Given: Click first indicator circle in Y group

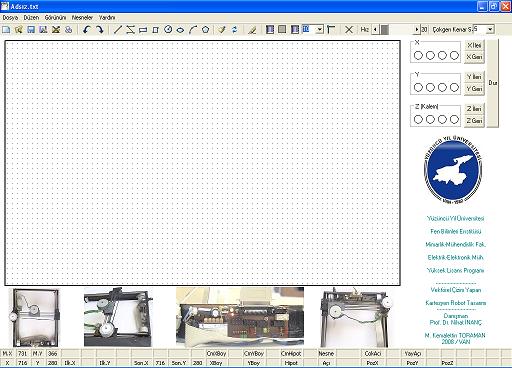Looking at the screenshot, I should [x=418, y=88].
